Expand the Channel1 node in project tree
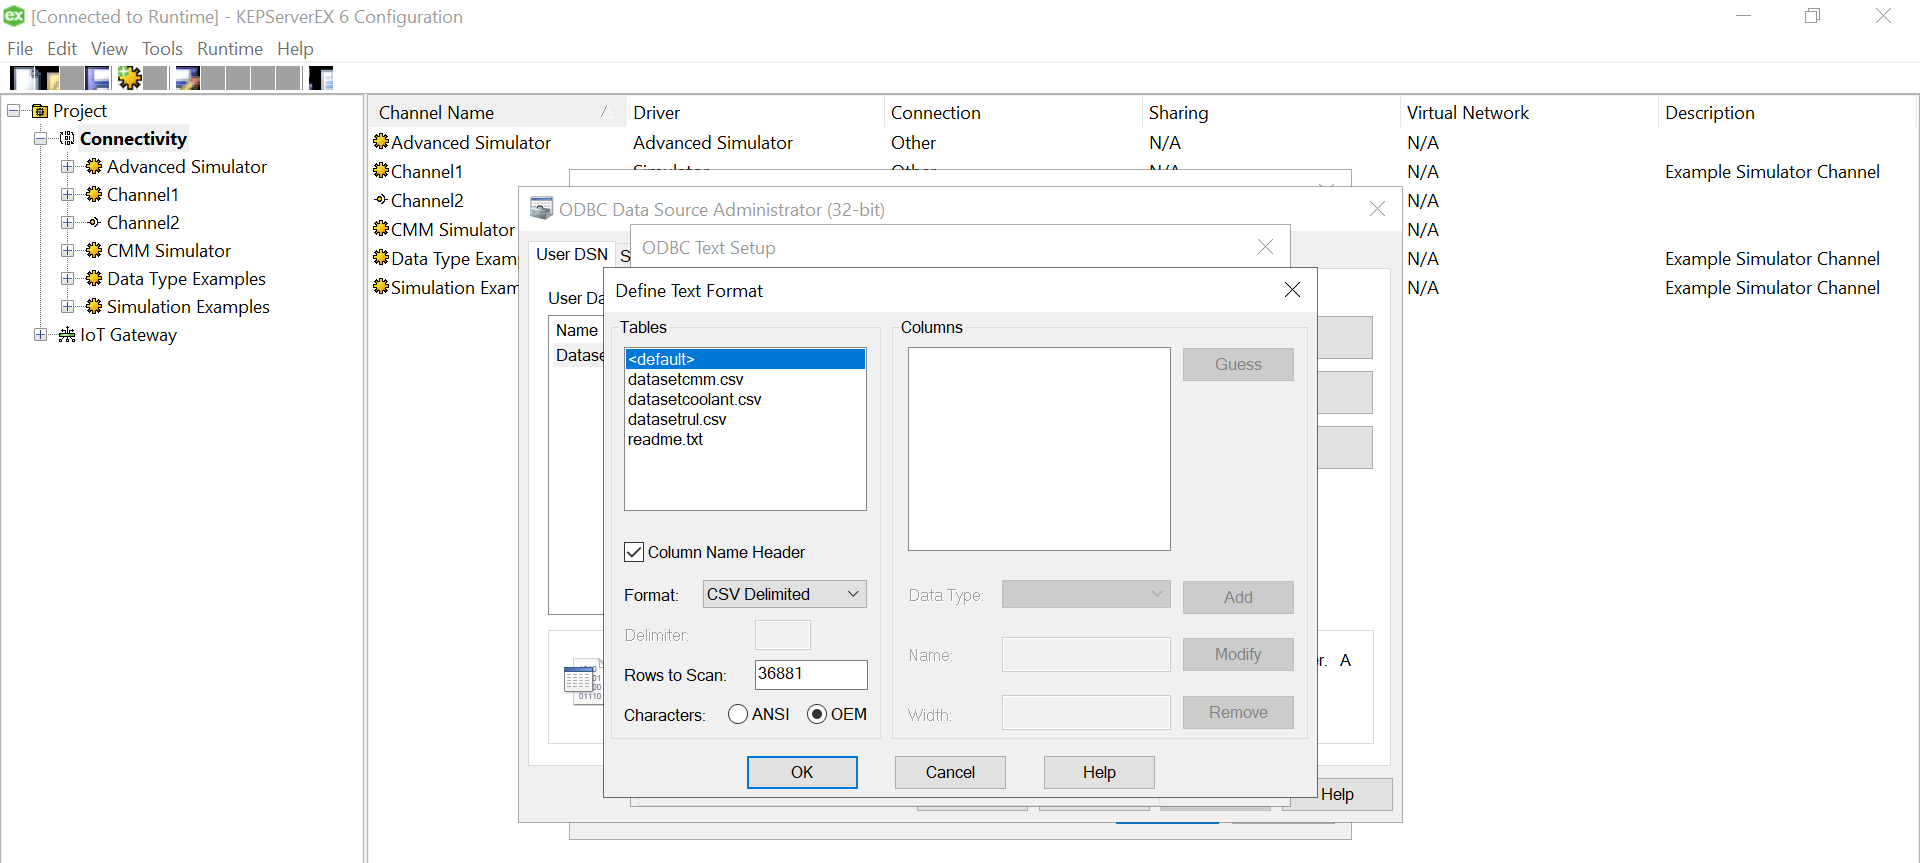Viewport: 1920px width, 863px height. click(67, 195)
